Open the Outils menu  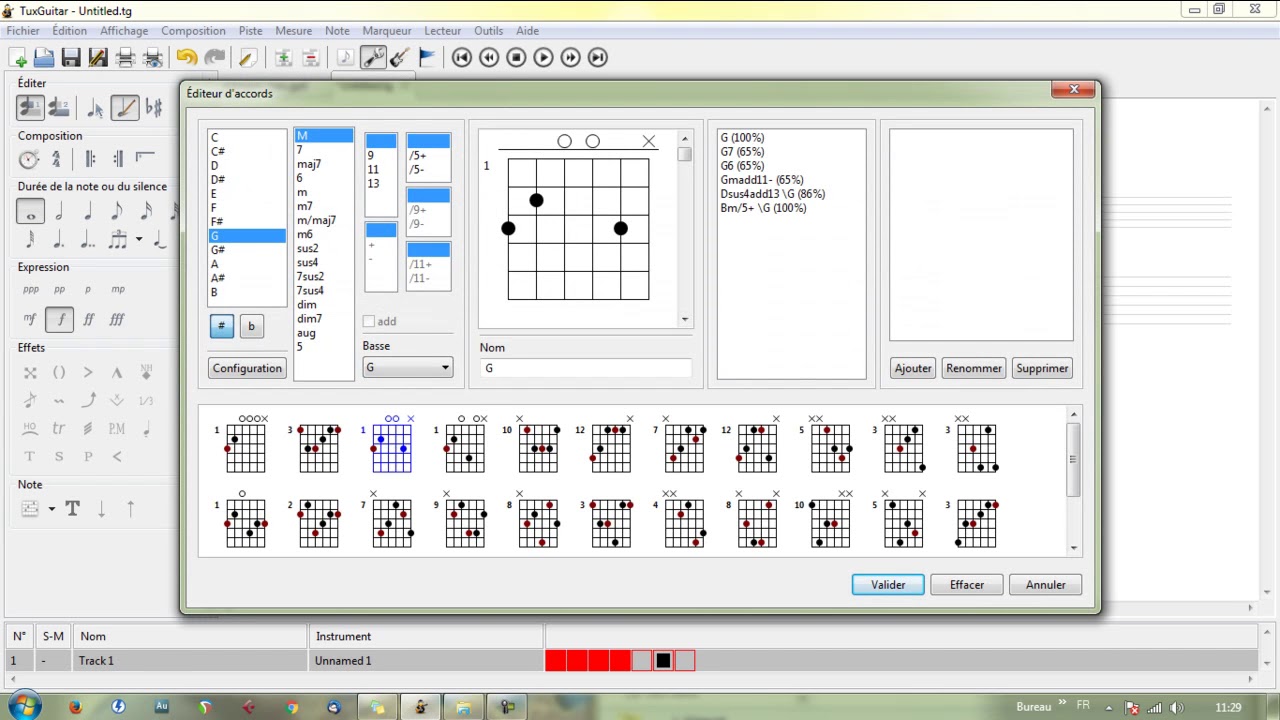[x=488, y=31]
